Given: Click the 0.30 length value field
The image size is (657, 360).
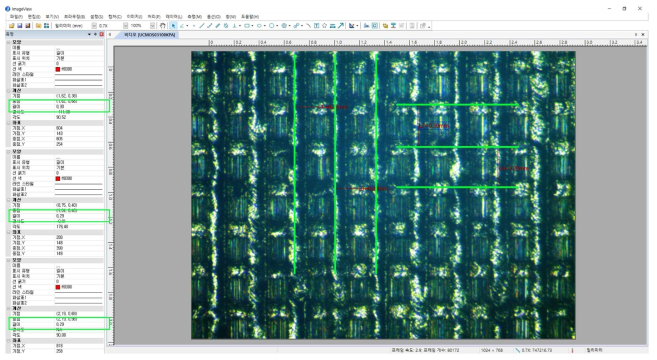Looking at the screenshot, I should pos(79,106).
